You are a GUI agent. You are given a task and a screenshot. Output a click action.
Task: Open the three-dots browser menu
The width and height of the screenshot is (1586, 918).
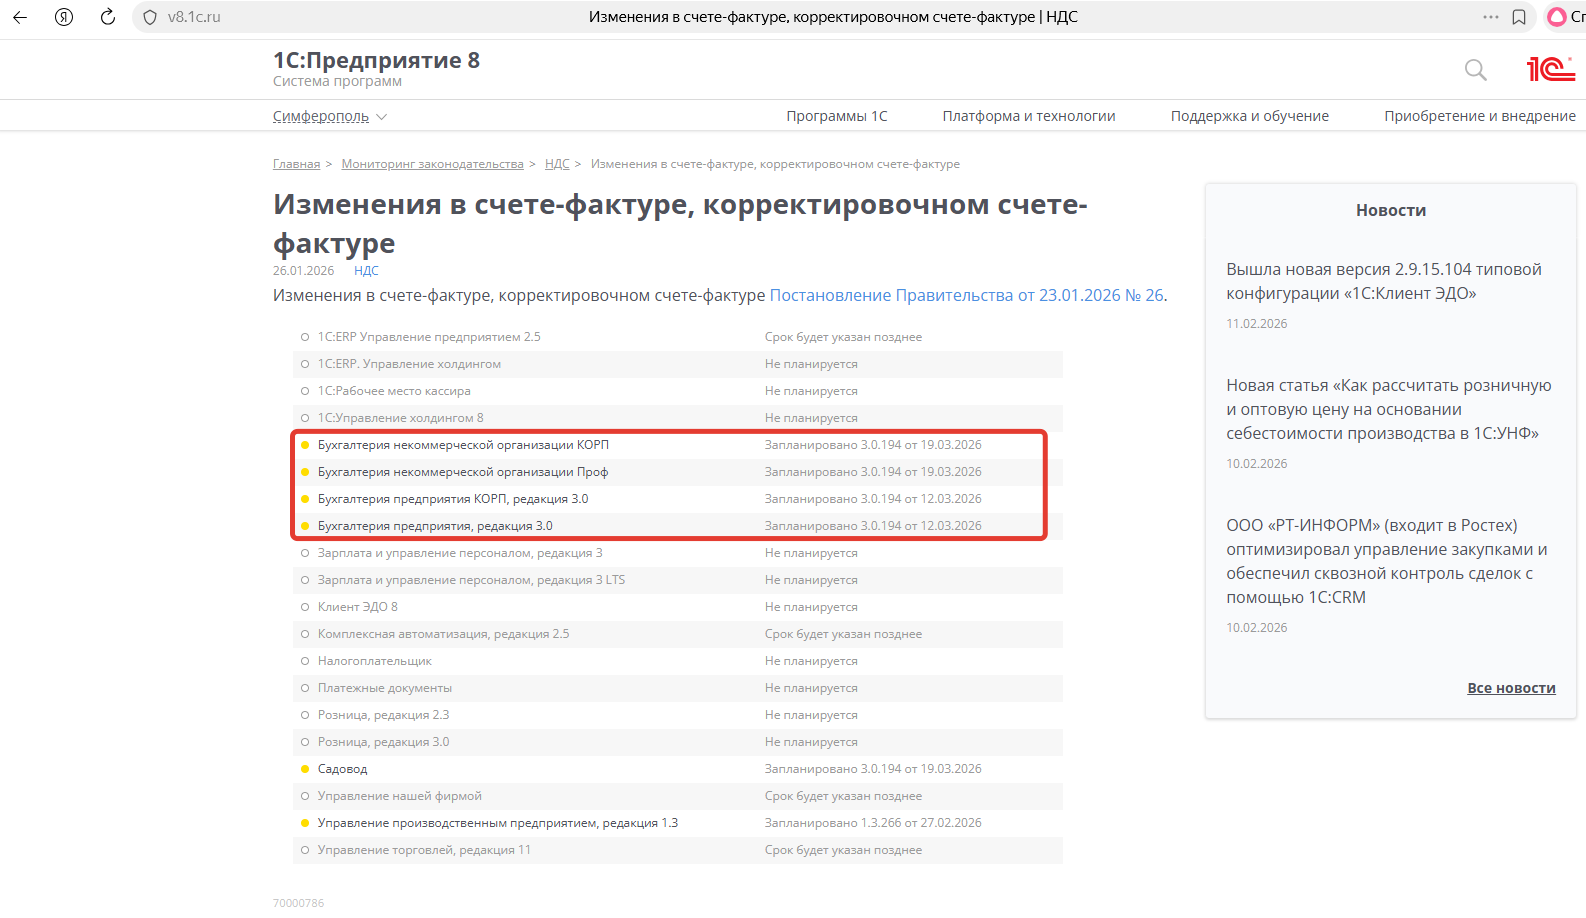[x=1491, y=17]
